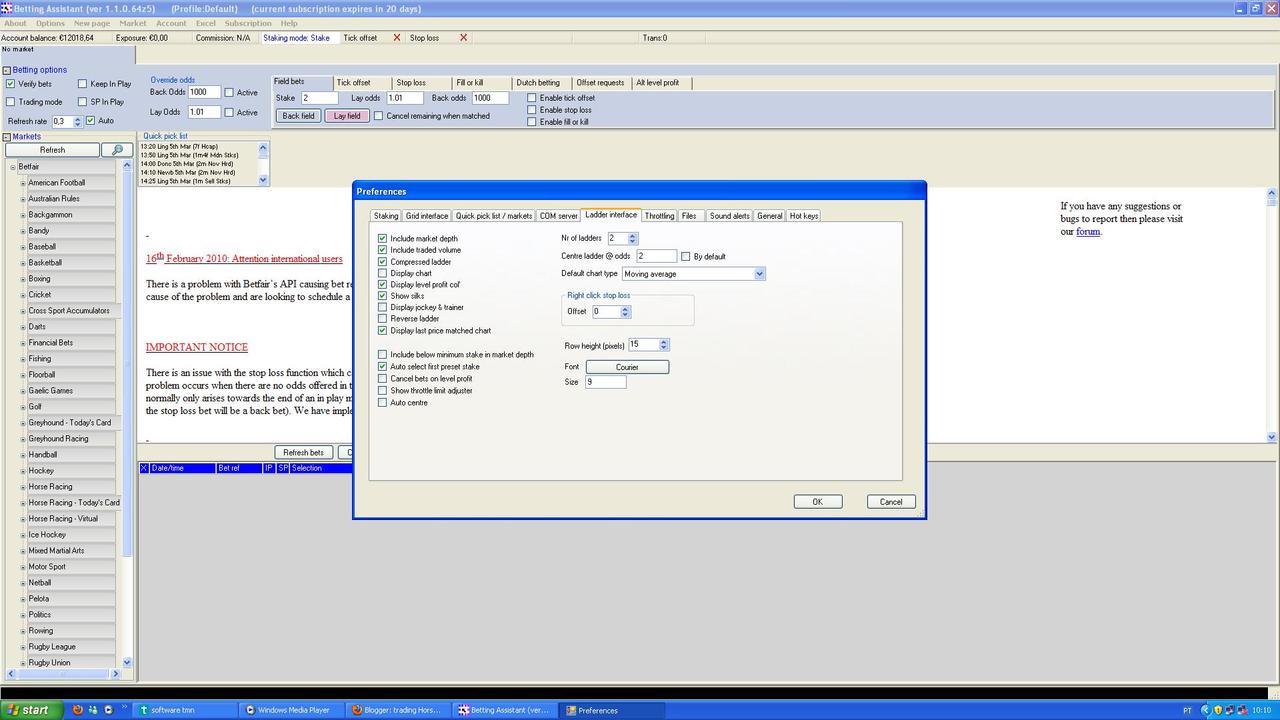Viewport: 1280px width, 720px height.
Task: Toggle Show silks checkbox
Action: 383,296
